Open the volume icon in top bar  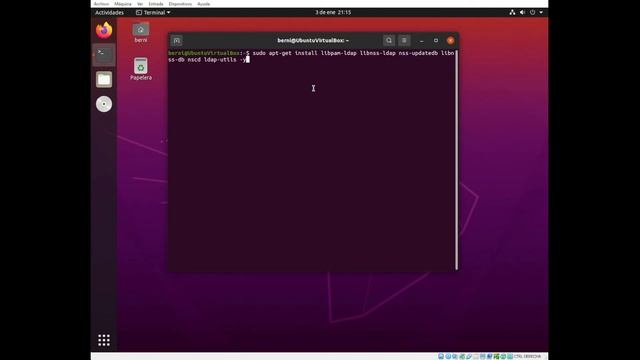(522, 13)
